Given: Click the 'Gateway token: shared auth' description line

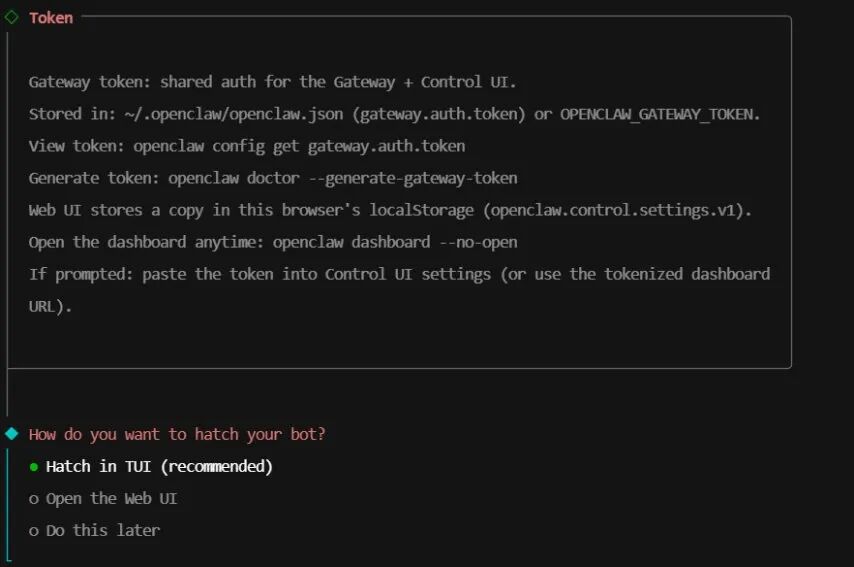Looking at the screenshot, I should point(272,82).
